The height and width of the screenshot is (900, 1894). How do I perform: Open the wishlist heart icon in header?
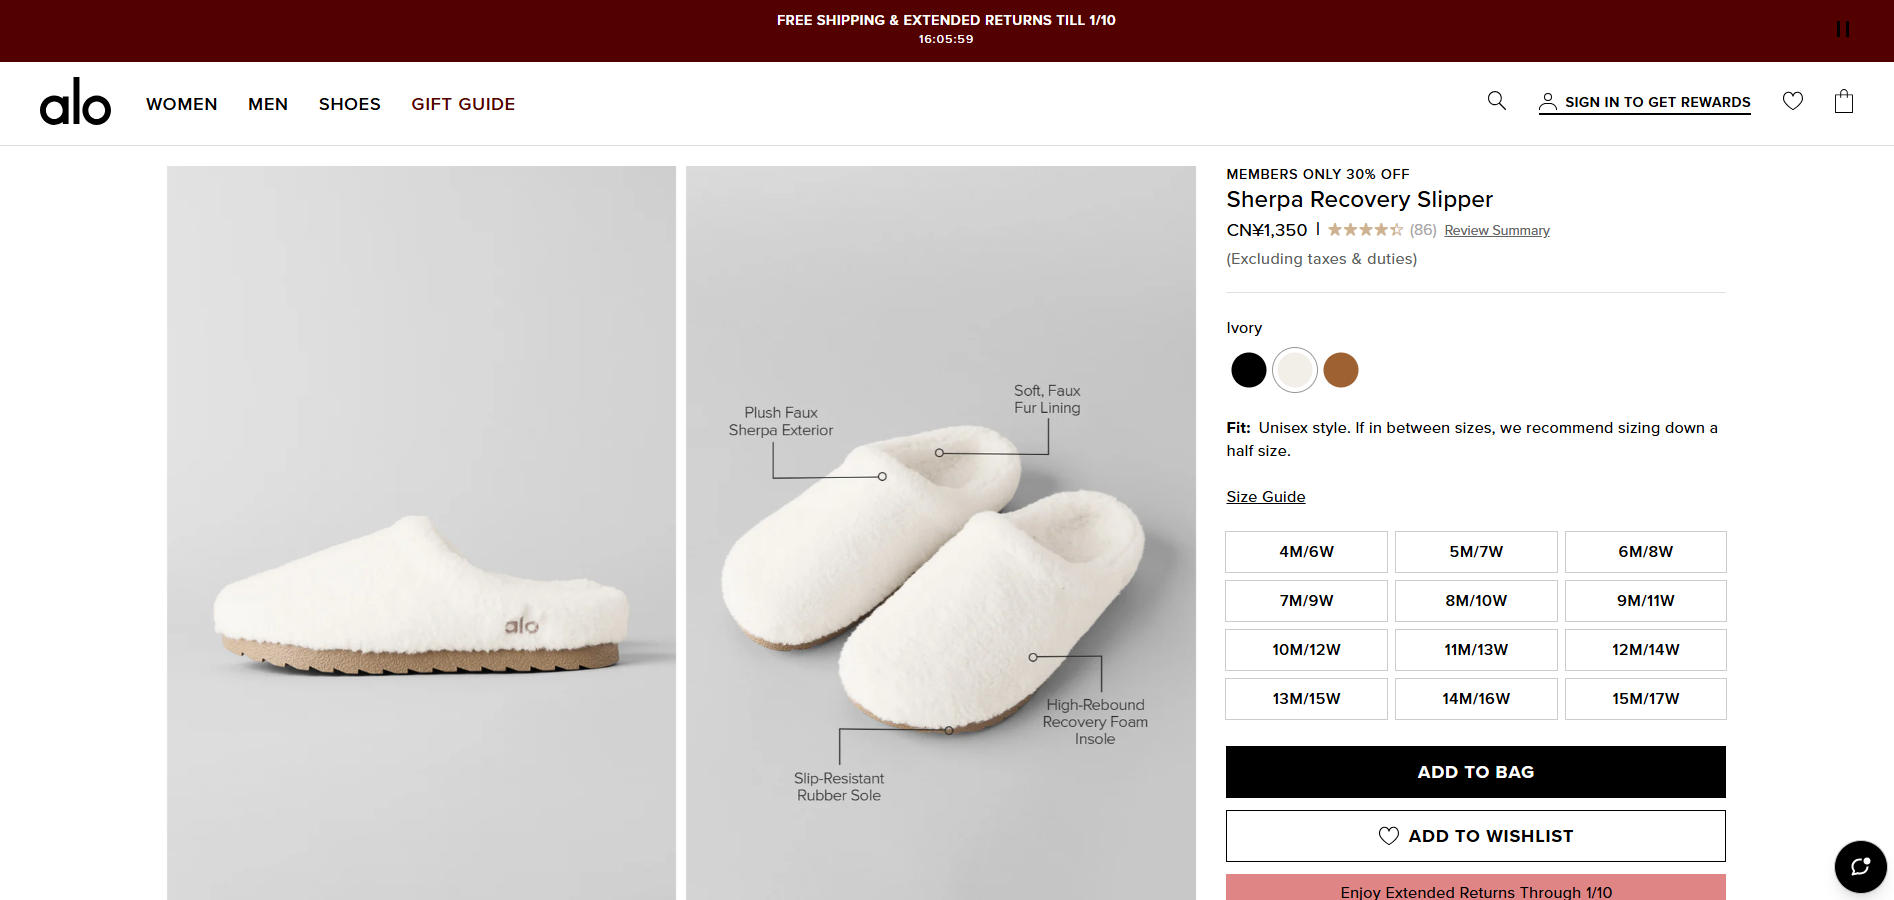pyautogui.click(x=1792, y=101)
